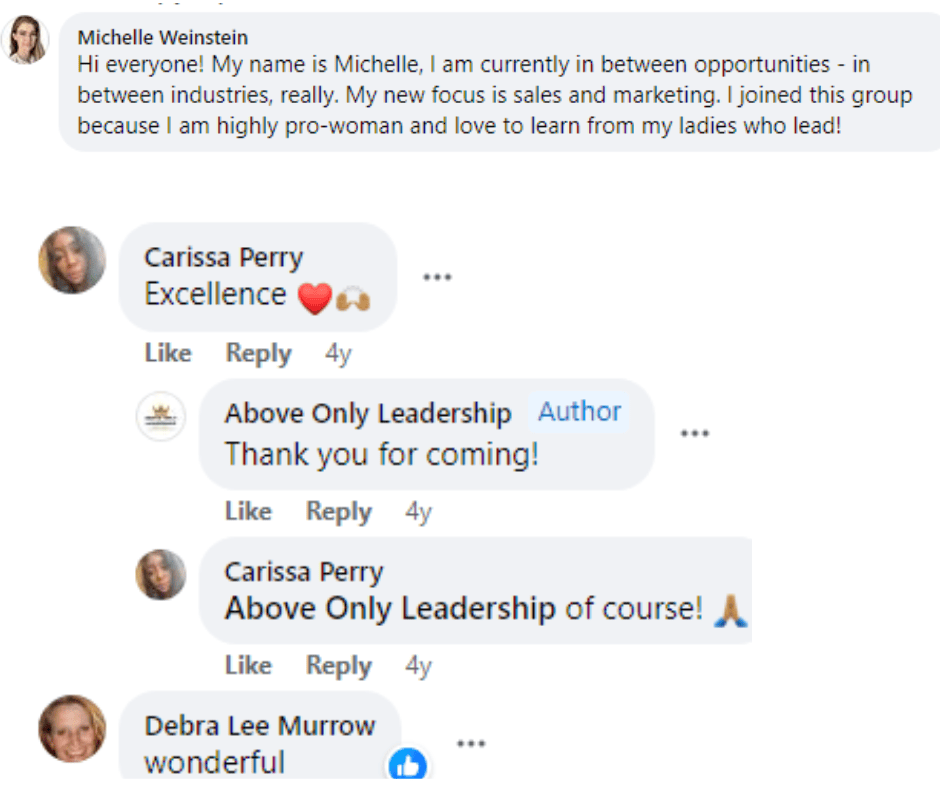Open Michelle Weinstein's profile name link
The image size is (940, 788).
(163, 37)
